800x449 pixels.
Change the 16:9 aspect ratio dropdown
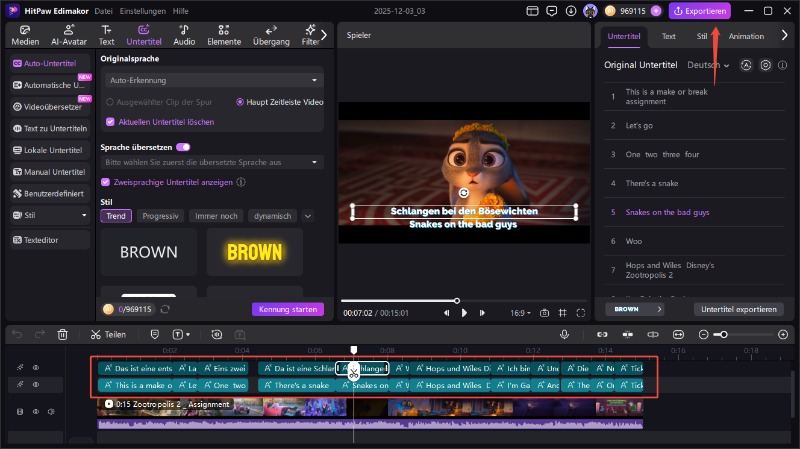point(520,313)
